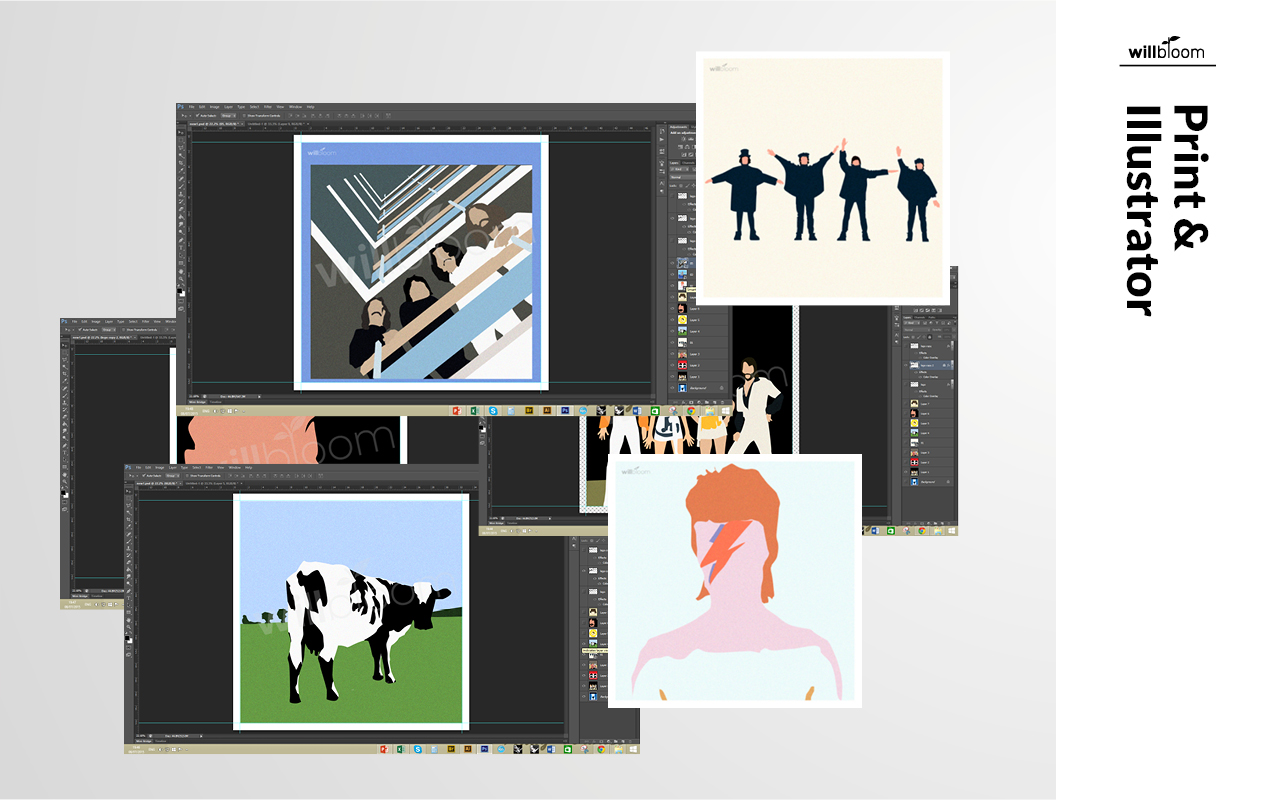
Task: Select Layer 5 yellow thumbnail in right window
Action: (x=914, y=423)
